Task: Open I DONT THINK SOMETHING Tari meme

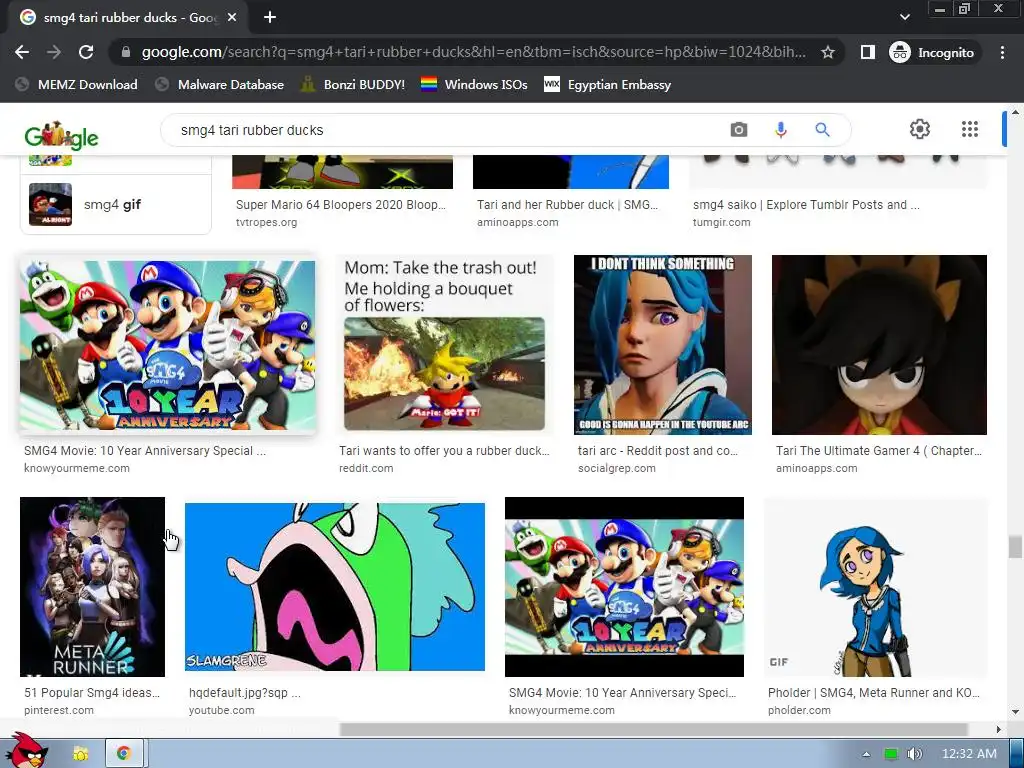Action: [x=663, y=345]
